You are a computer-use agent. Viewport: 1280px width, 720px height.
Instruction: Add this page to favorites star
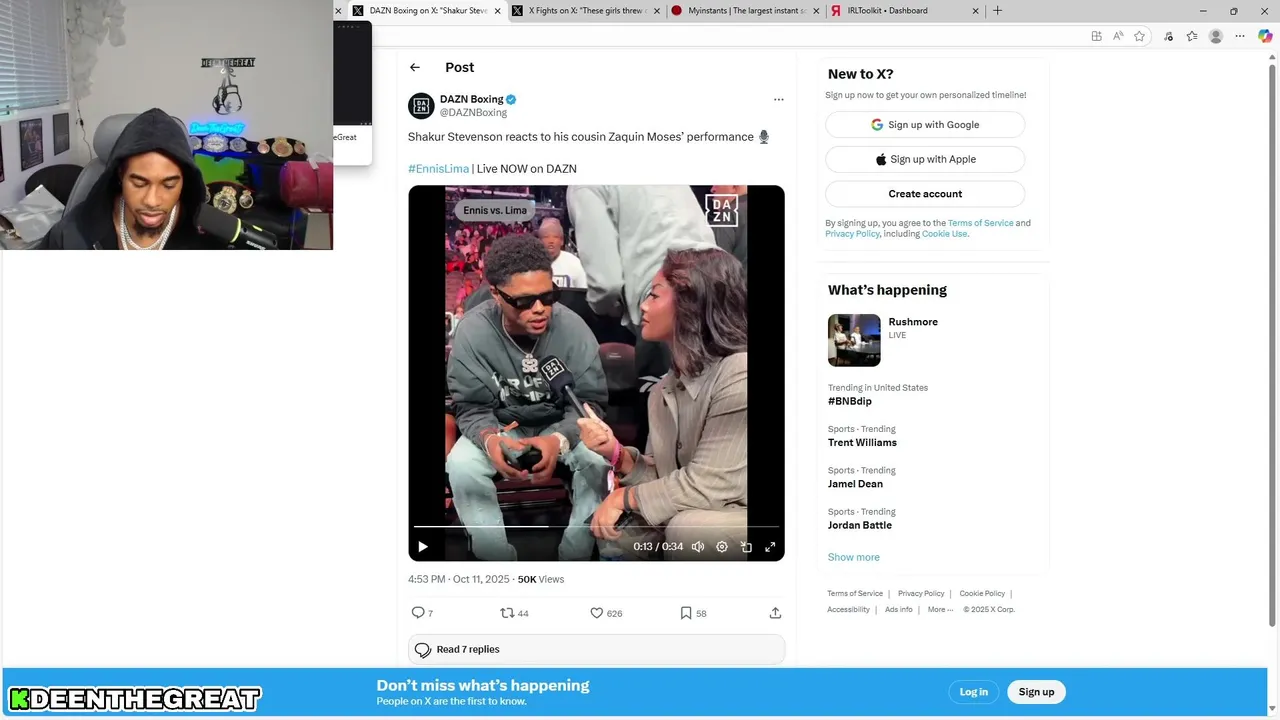pos(1139,36)
